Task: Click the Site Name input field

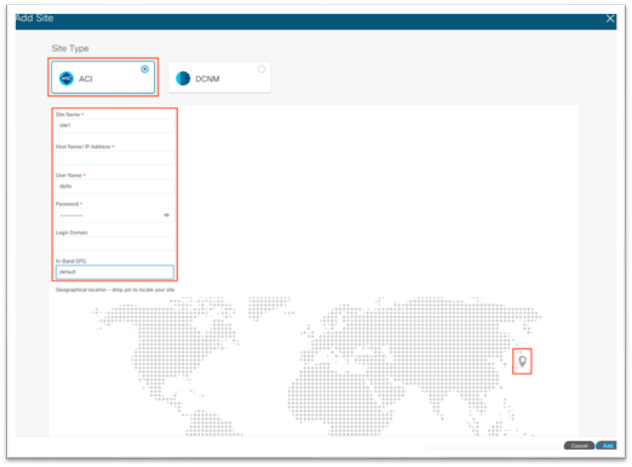Action: click(x=115, y=125)
